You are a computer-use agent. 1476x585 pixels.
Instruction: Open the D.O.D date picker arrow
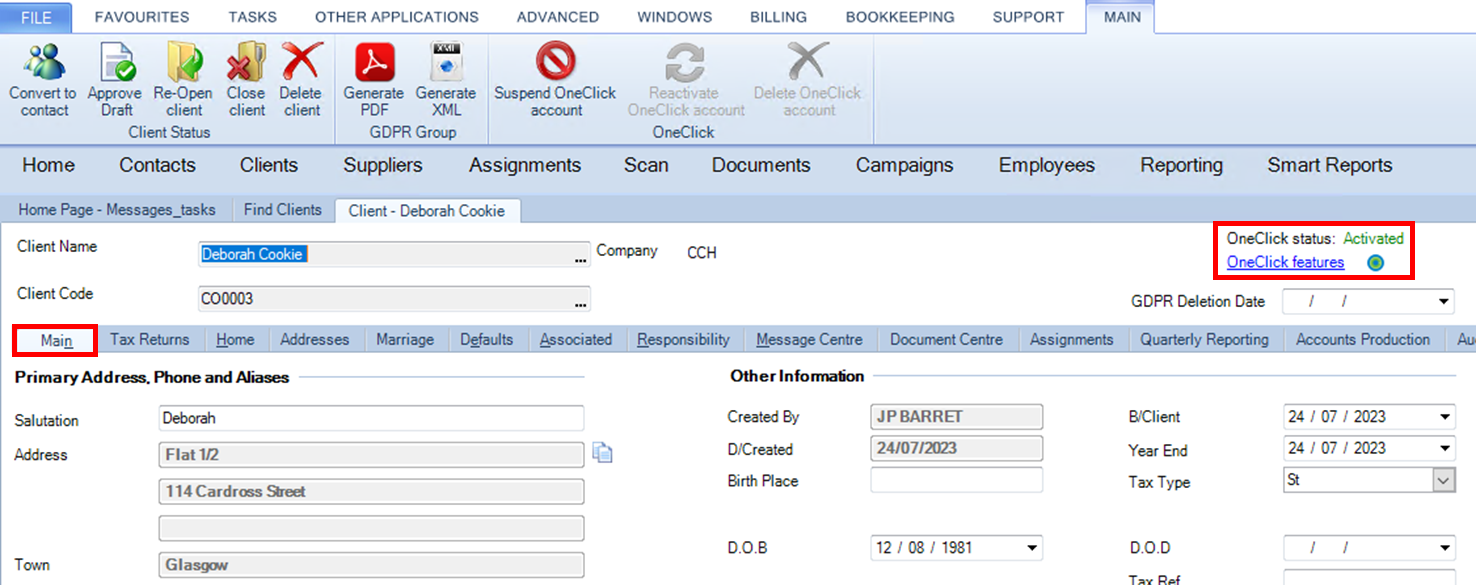click(x=1445, y=548)
